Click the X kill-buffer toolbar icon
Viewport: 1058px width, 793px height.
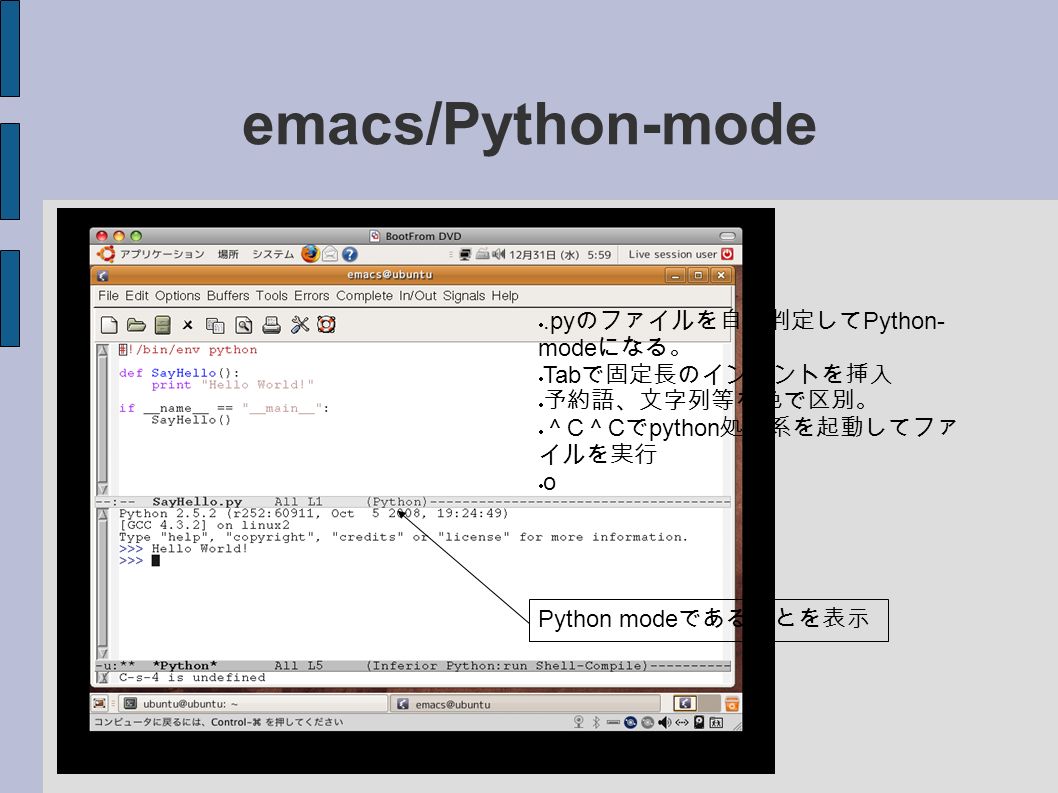click(x=188, y=325)
